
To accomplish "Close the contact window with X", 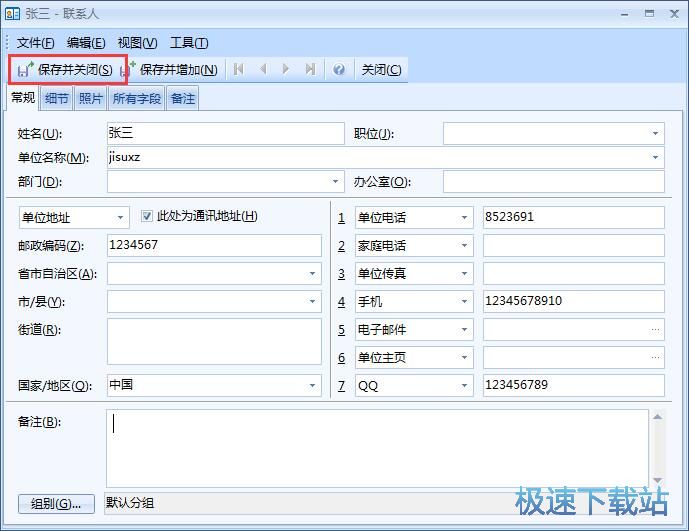I will coord(674,14).
